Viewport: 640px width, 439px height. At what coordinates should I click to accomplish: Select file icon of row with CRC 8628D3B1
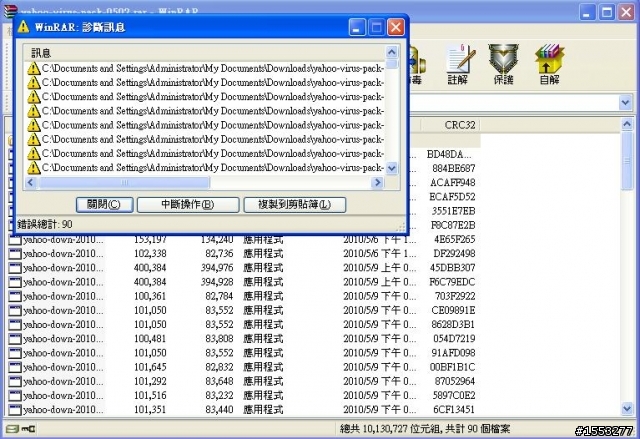pyautogui.click(x=15, y=325)
